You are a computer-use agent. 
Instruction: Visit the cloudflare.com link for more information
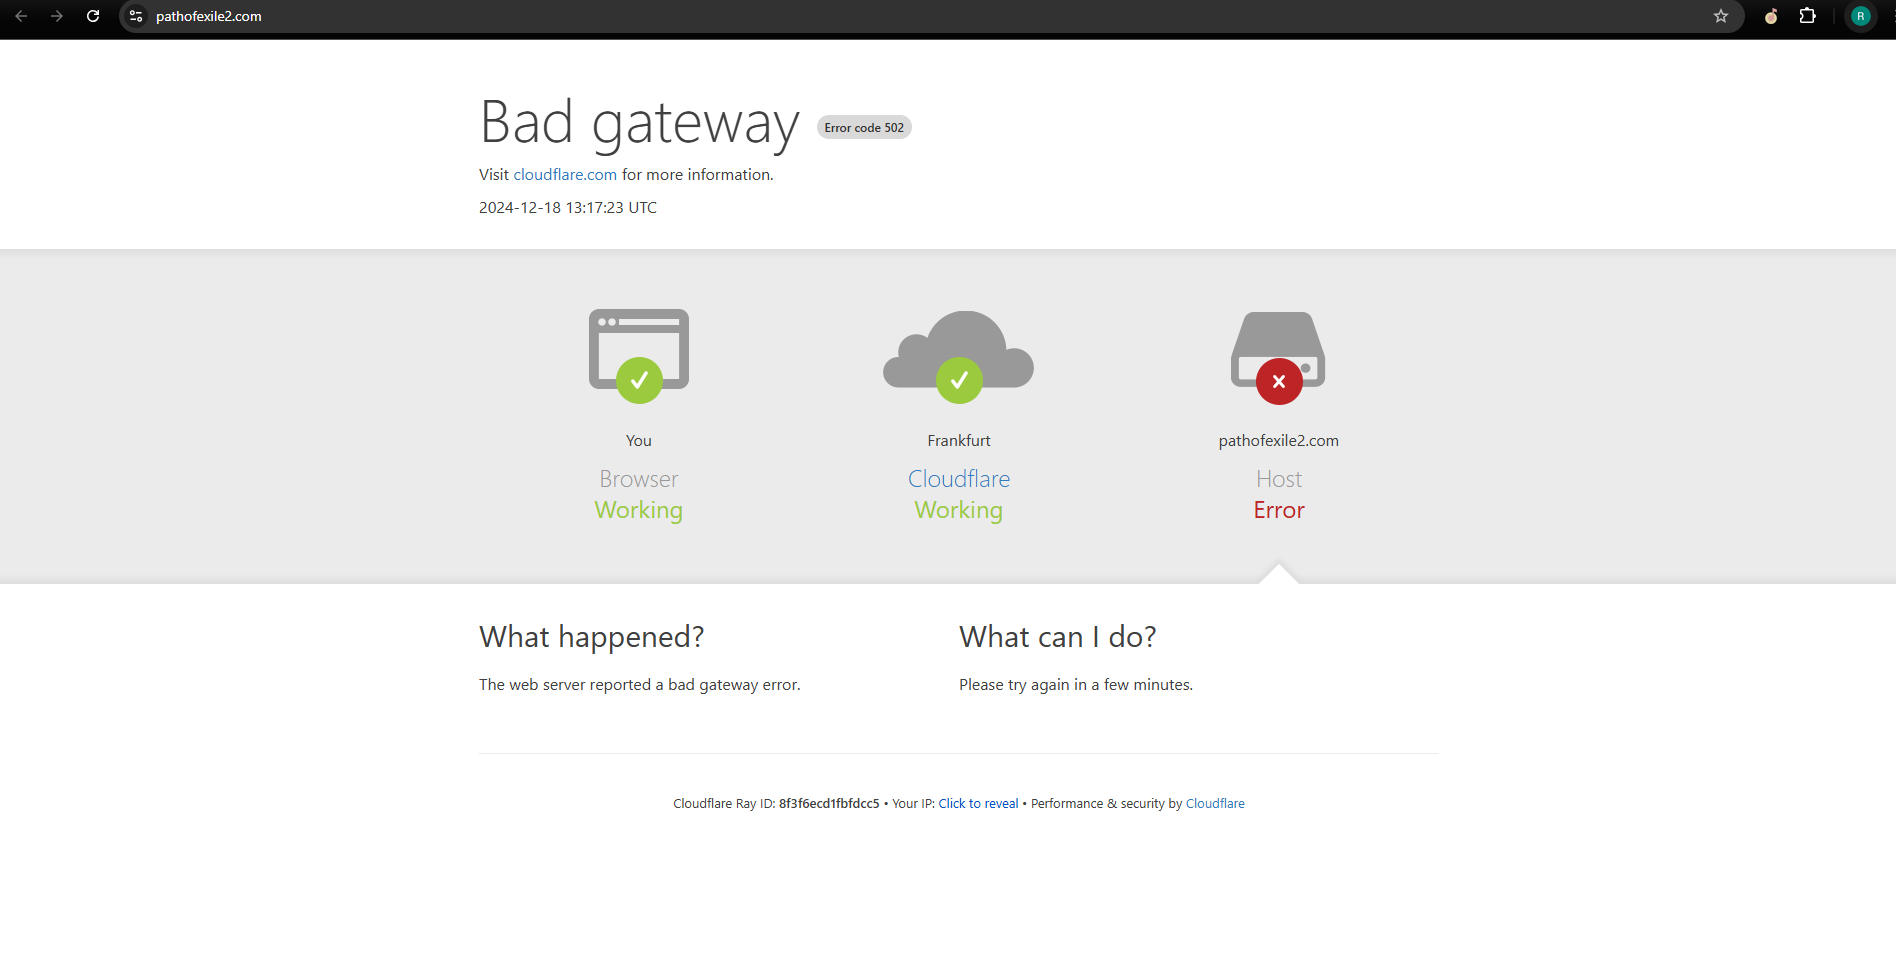coord(565,174)
